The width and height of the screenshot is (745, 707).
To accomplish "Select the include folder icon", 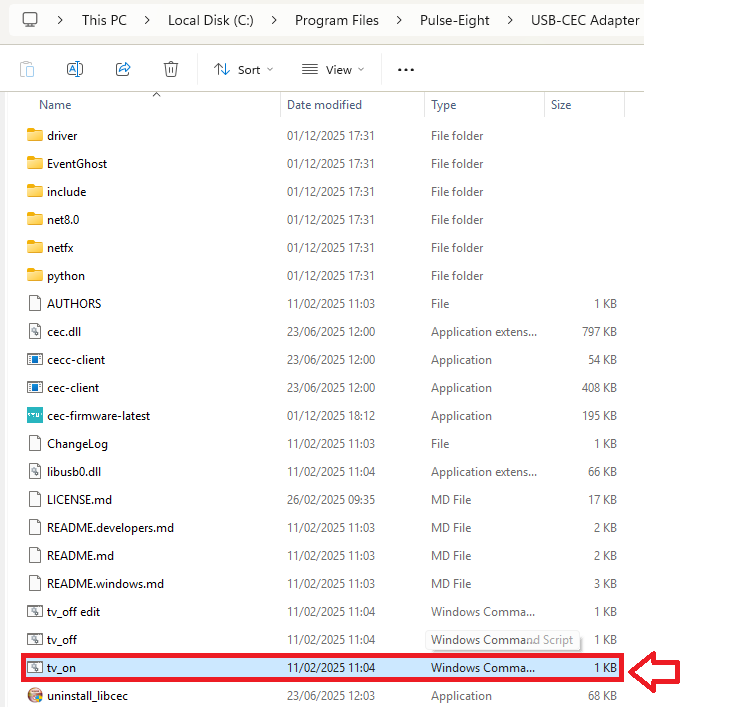I will click(x=35, y=191).
